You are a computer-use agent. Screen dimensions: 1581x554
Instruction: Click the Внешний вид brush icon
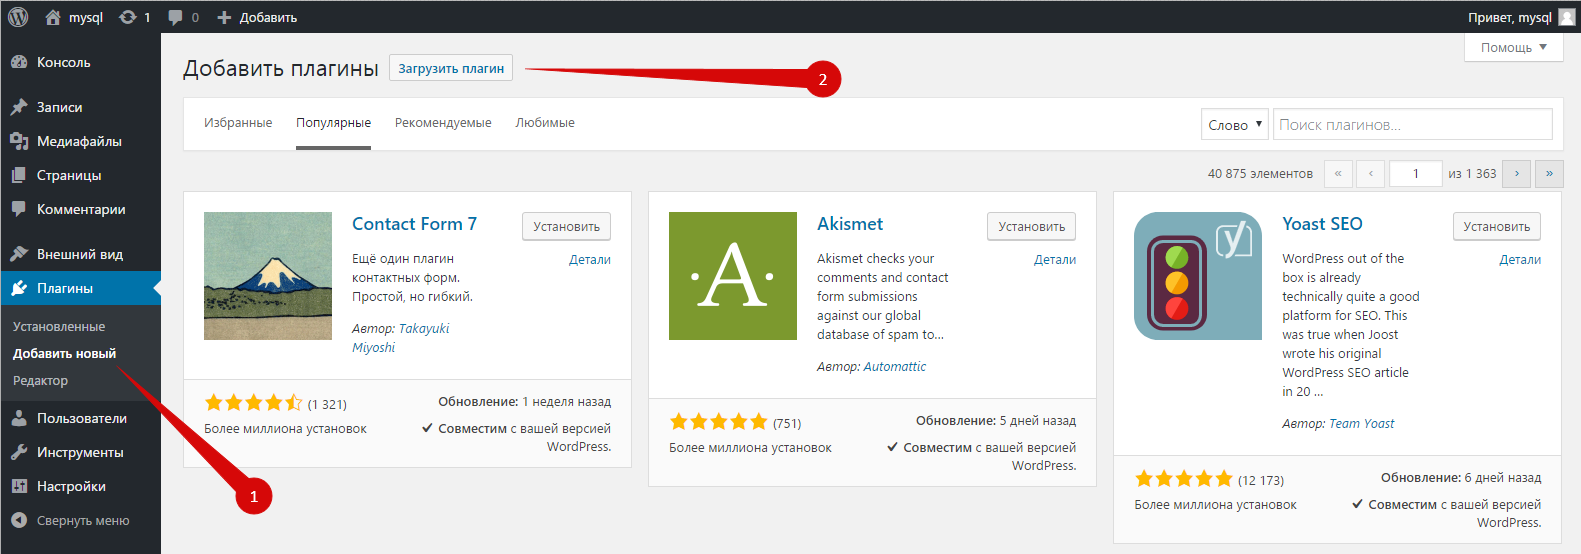(x=19, y=254)
